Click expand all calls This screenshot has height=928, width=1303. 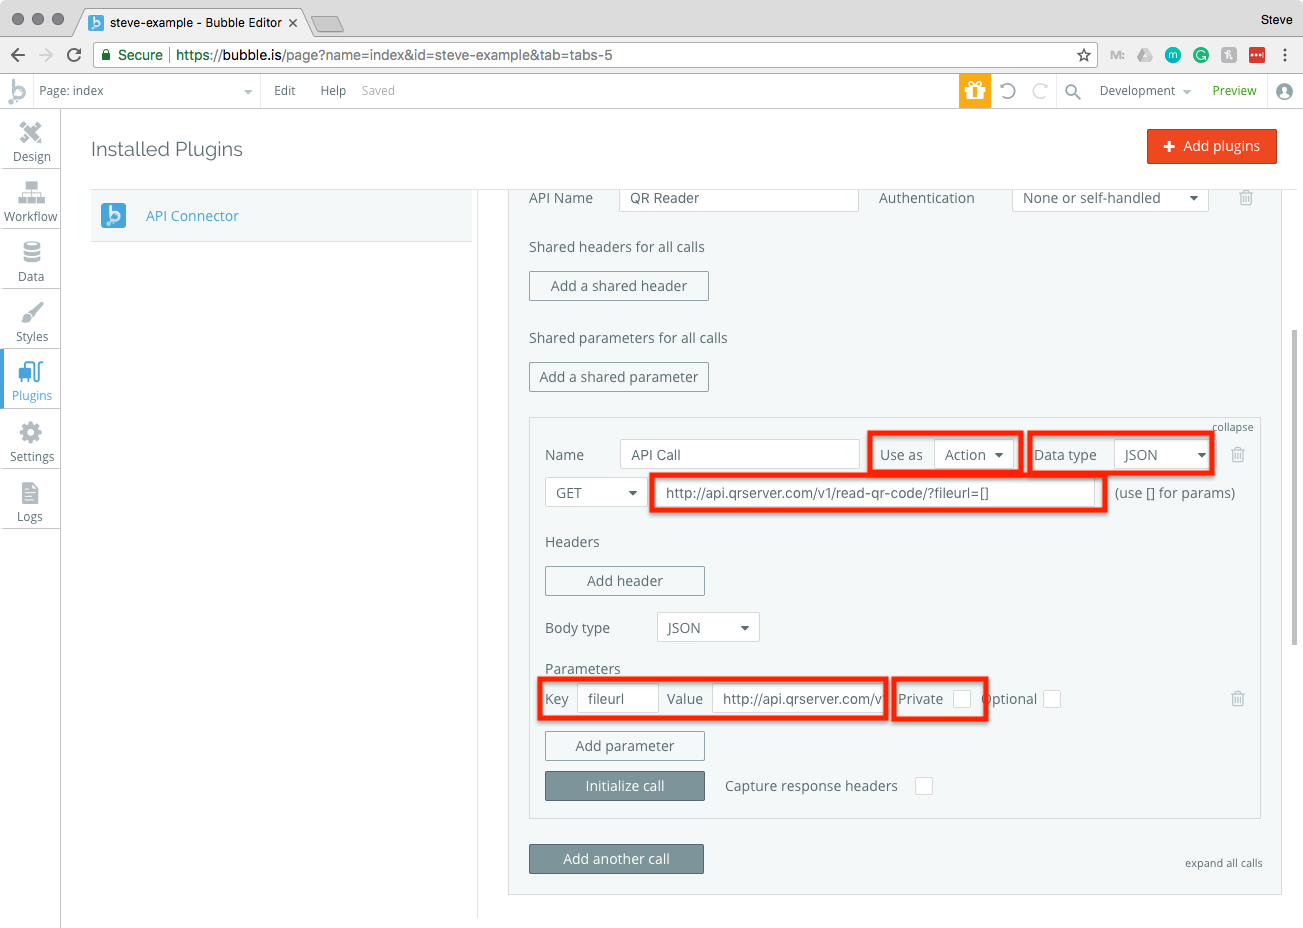[x=1224, y=863]
